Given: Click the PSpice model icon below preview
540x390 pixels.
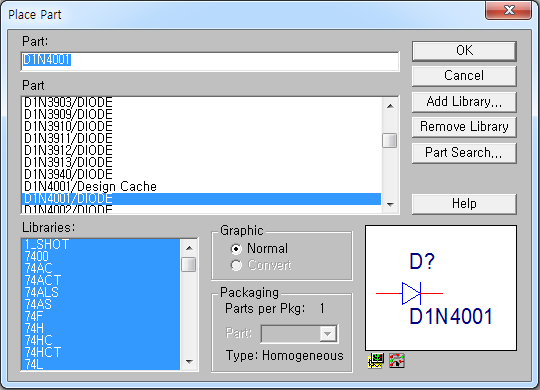Looking at the screenshot, I should [375, 361].
